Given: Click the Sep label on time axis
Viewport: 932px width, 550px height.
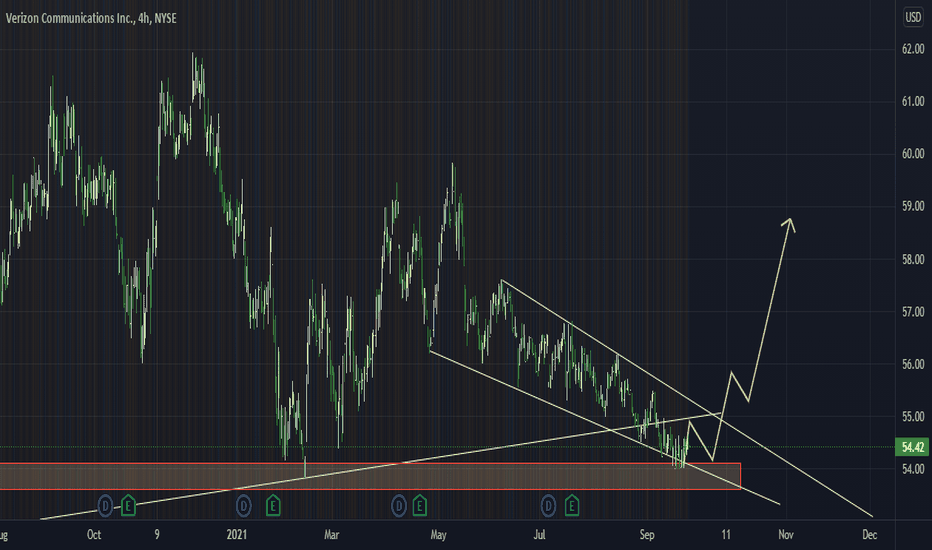Looking at the screenshot, I should [647, 535].
